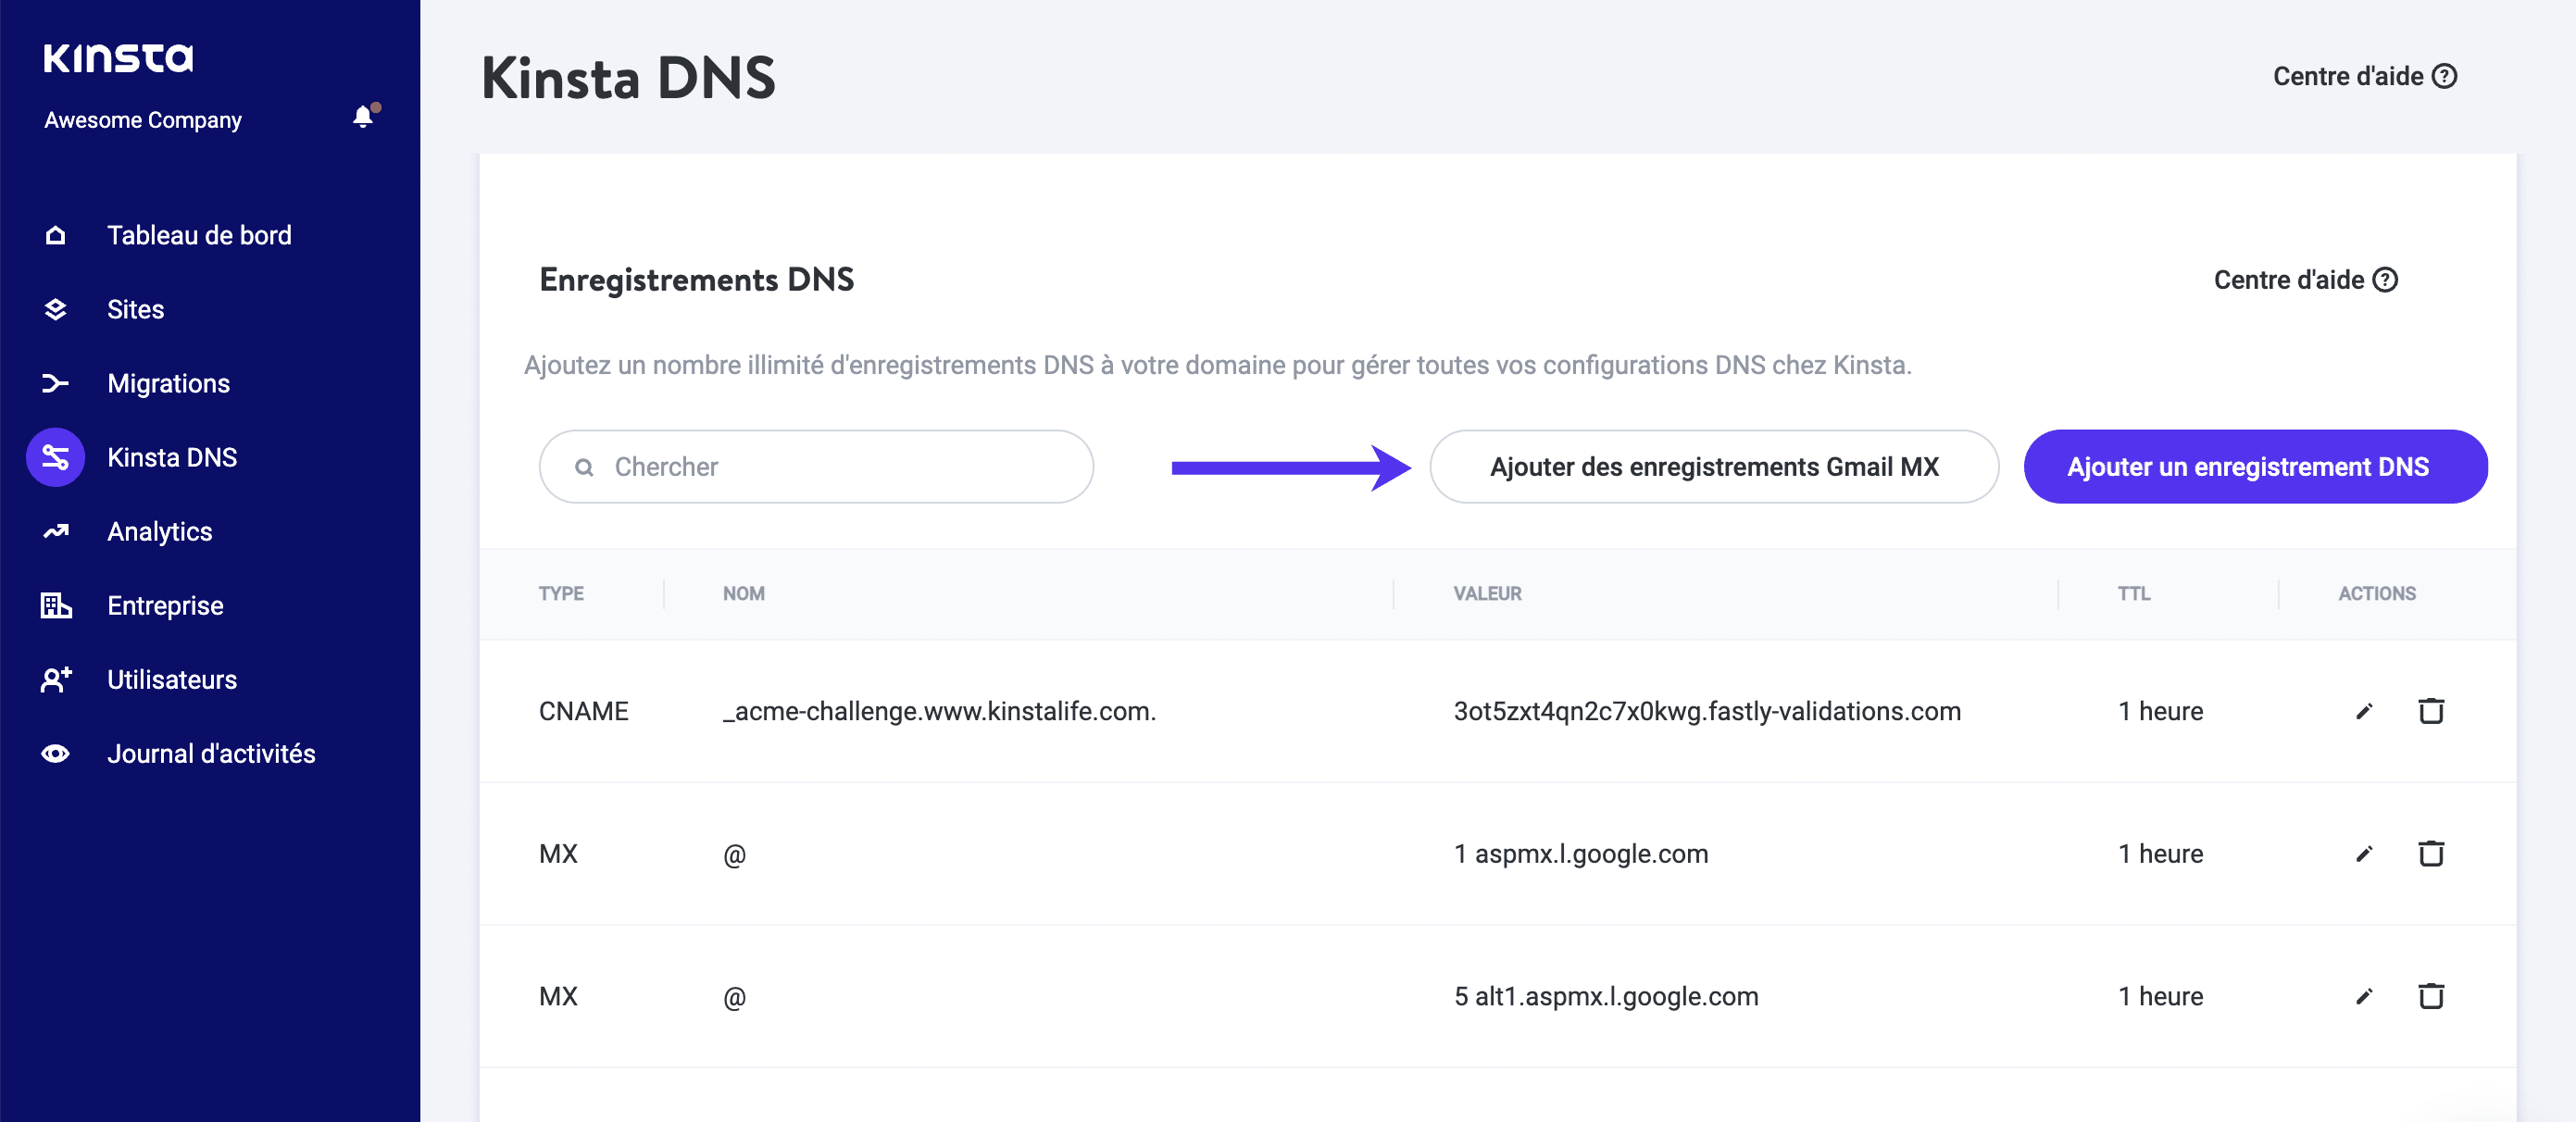Click the TYPE column header

point(561,594)
